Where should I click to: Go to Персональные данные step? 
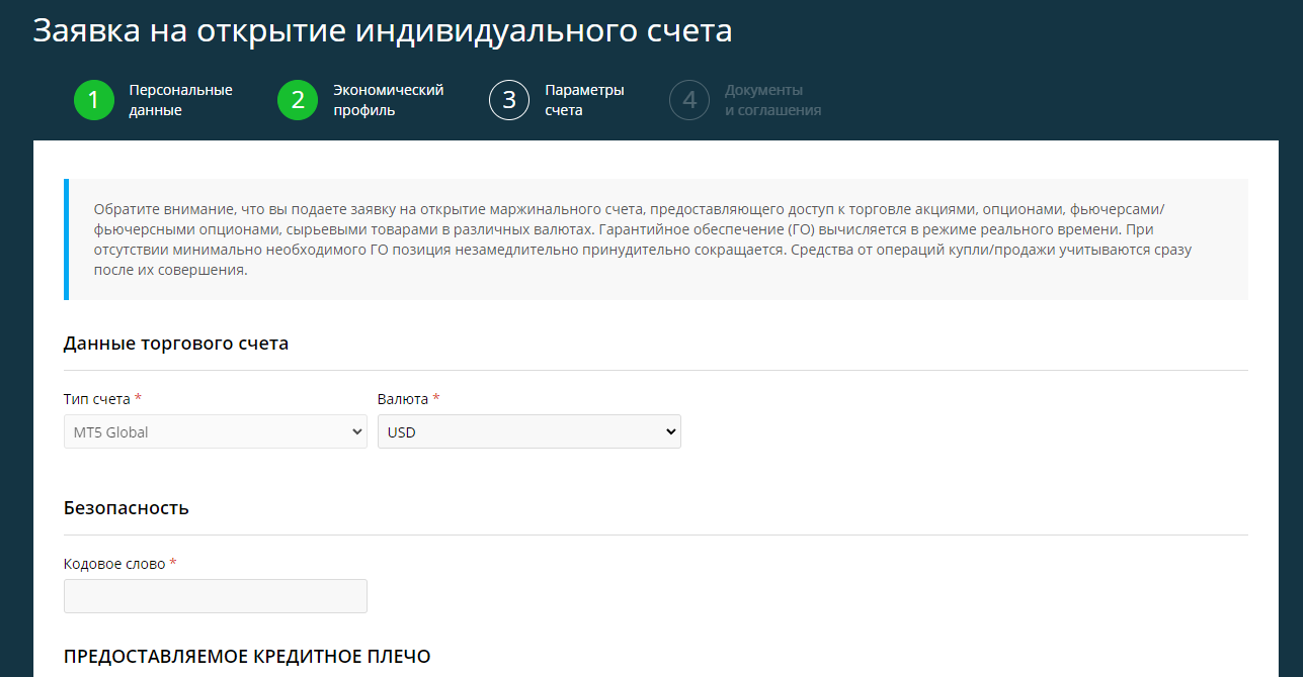pyautogui.click(x=180, y=100)
